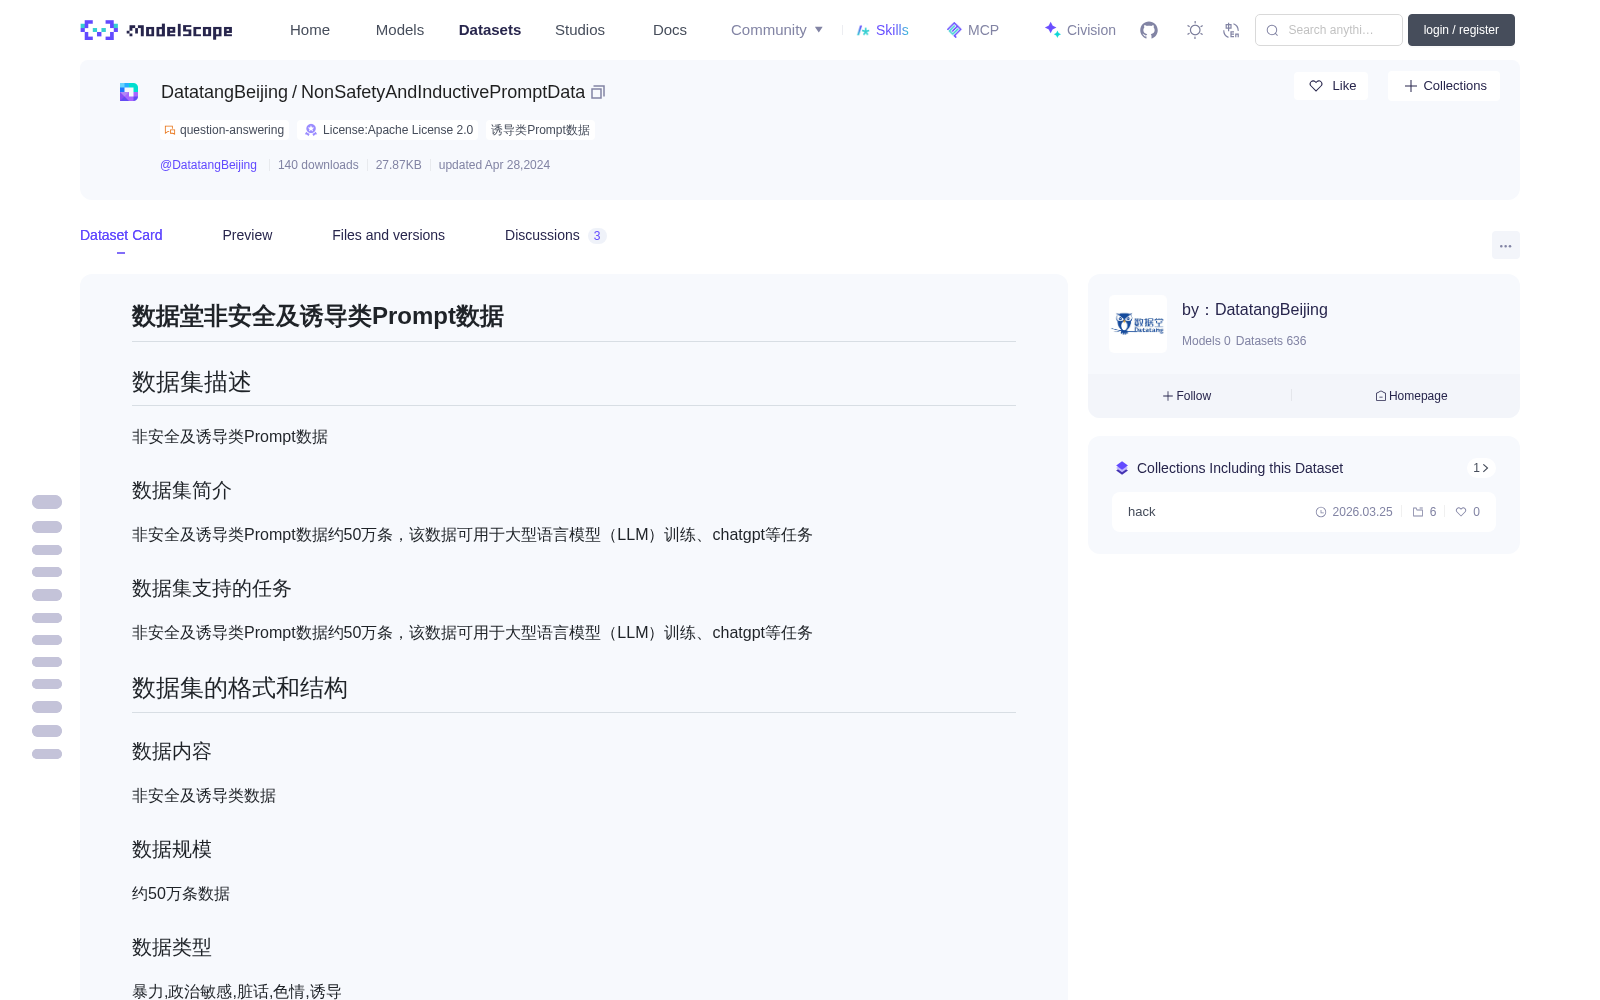Expand the Community dropdown menu

coord(777,30)
